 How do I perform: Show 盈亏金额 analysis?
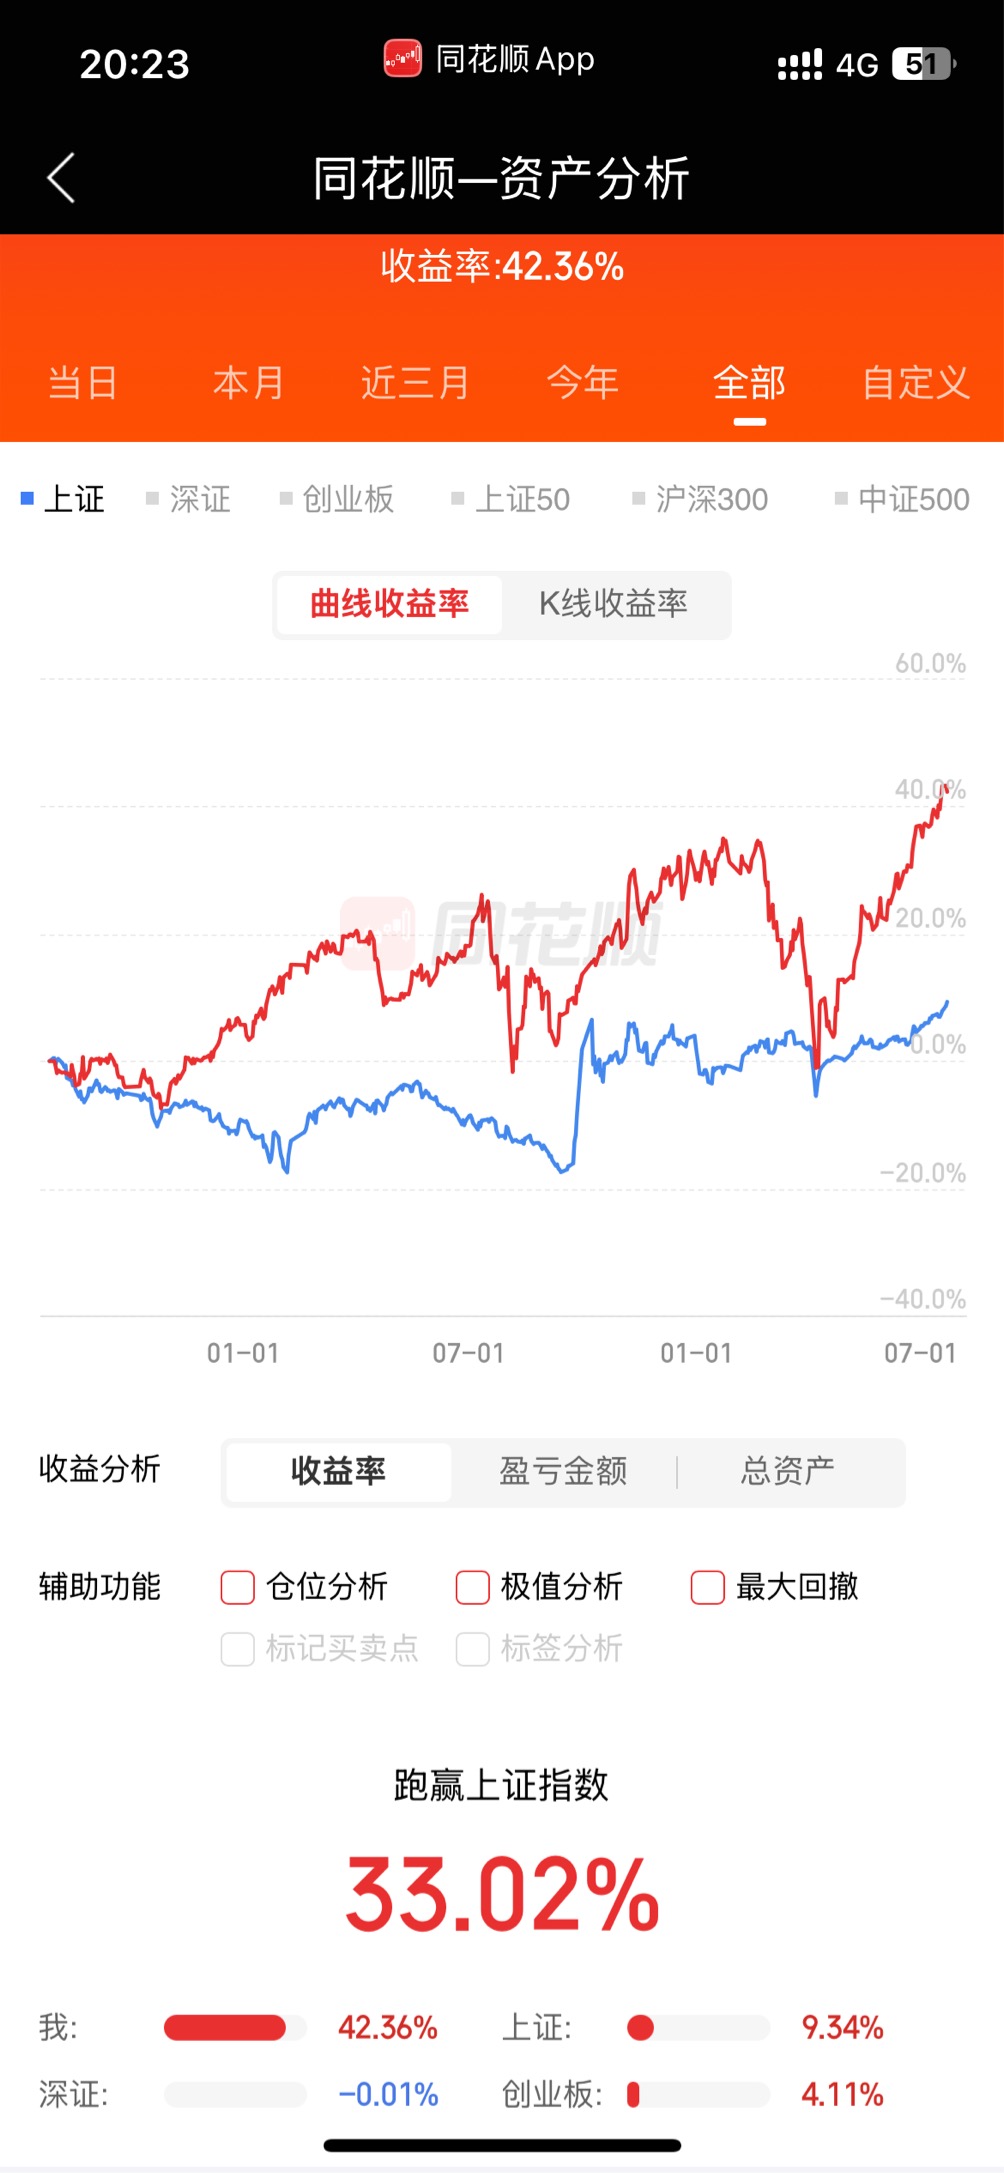(x=563, y=1471)
